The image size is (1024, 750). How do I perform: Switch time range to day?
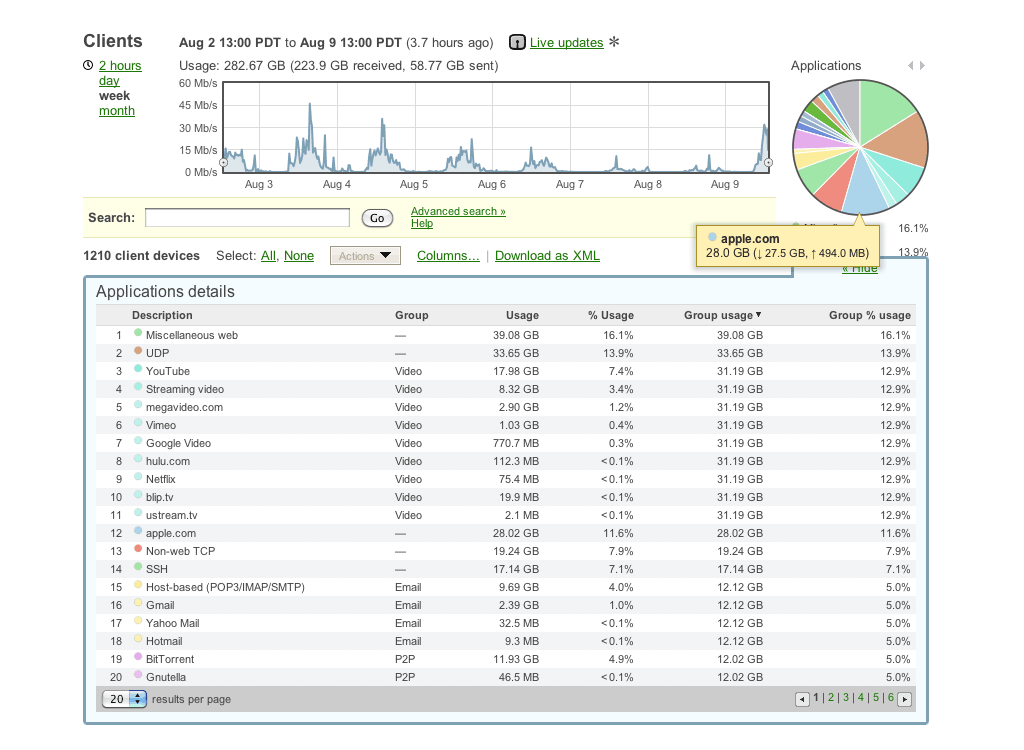pos(109,81)
